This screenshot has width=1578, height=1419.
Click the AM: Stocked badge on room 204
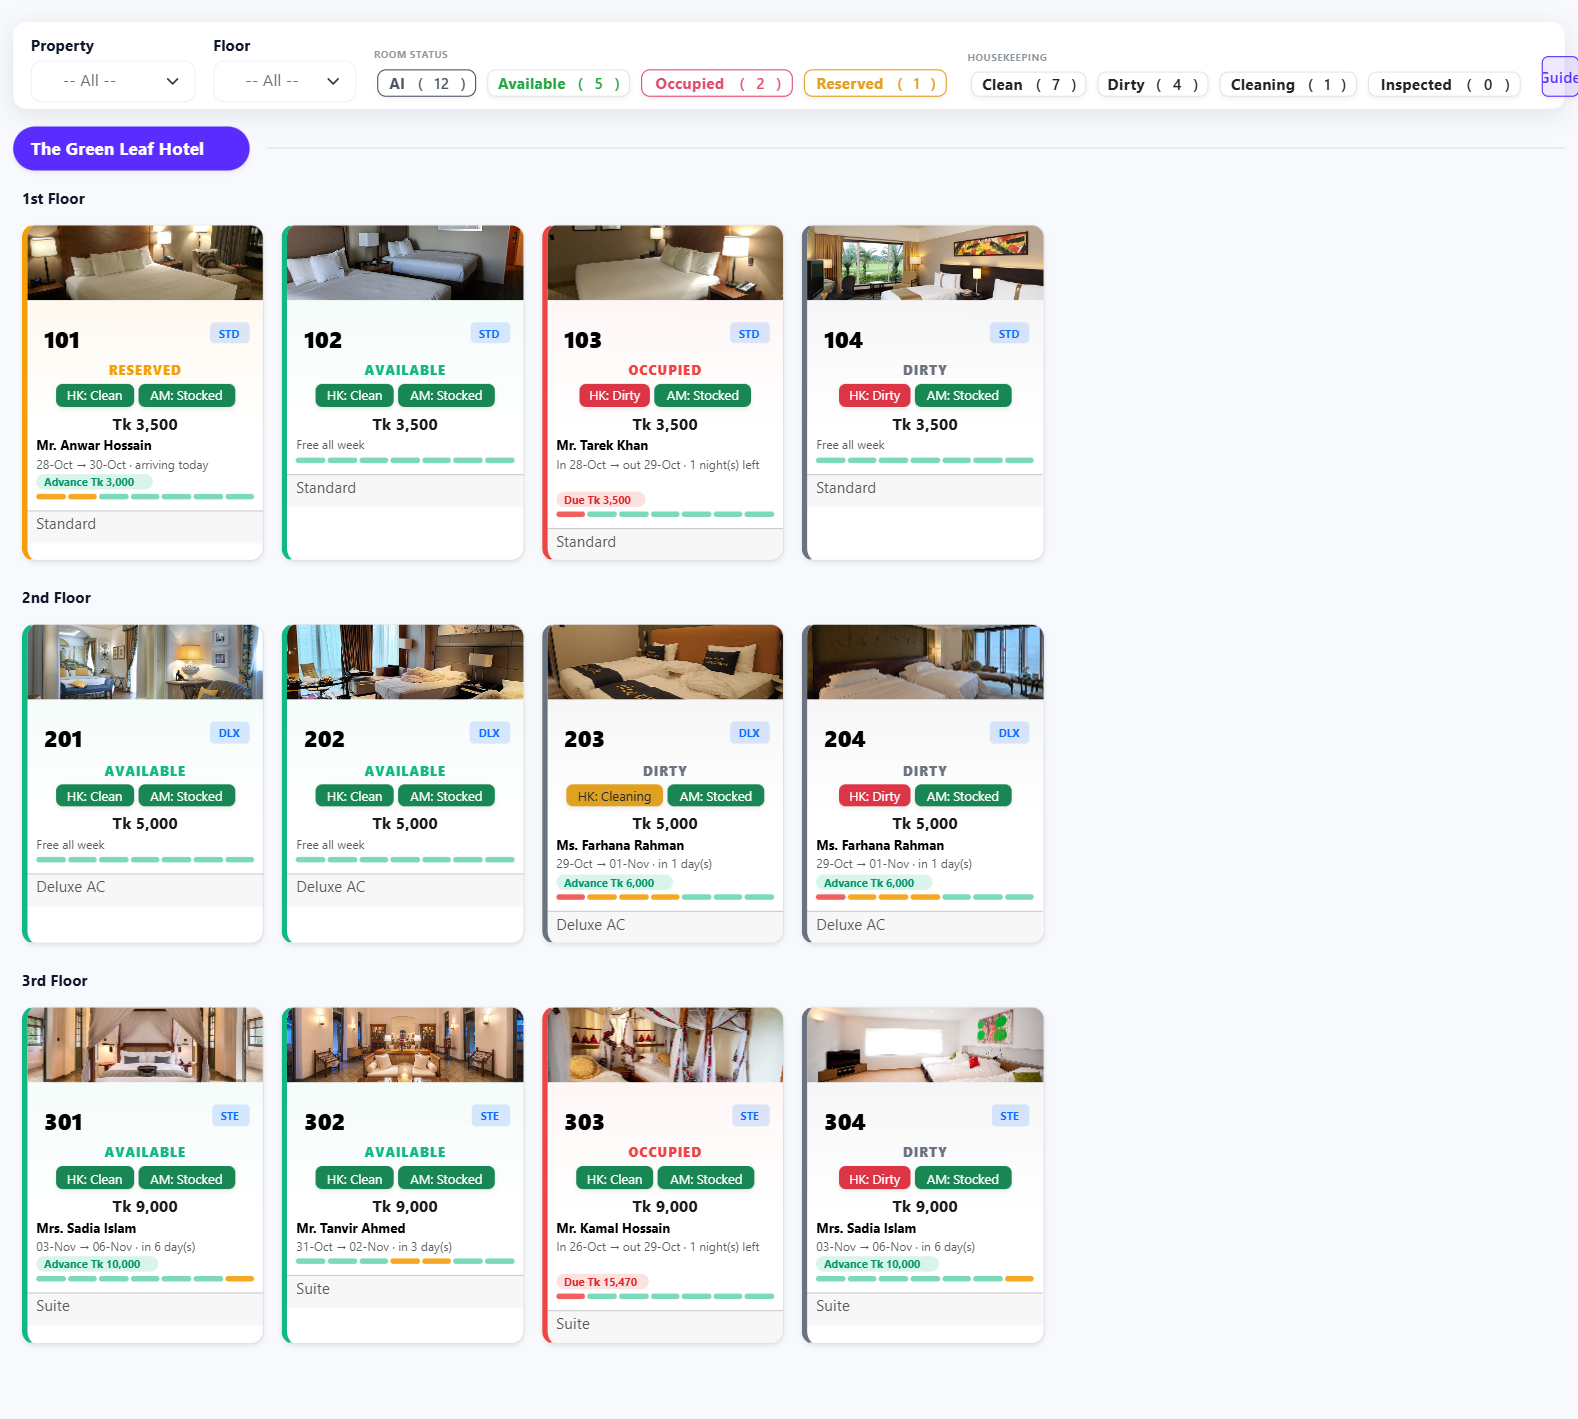963,797
